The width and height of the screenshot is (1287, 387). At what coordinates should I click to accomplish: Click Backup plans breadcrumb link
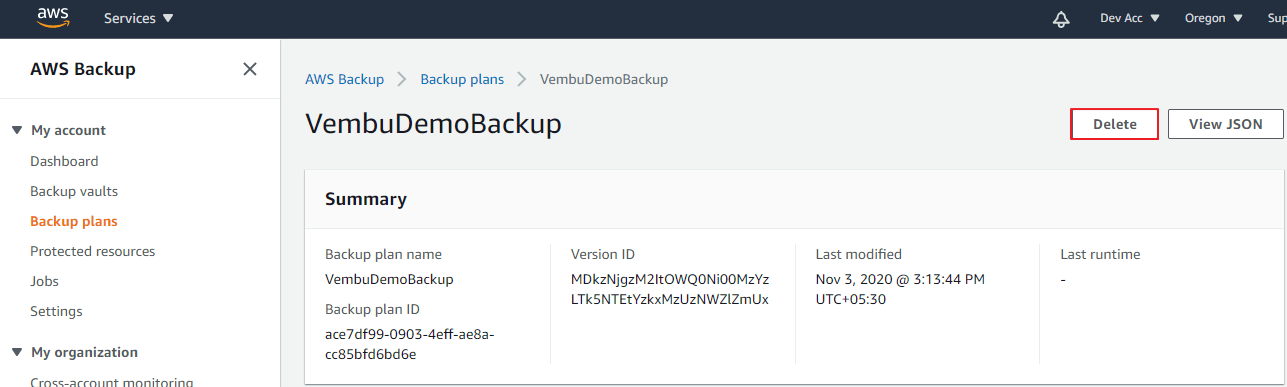pos(462,78)
